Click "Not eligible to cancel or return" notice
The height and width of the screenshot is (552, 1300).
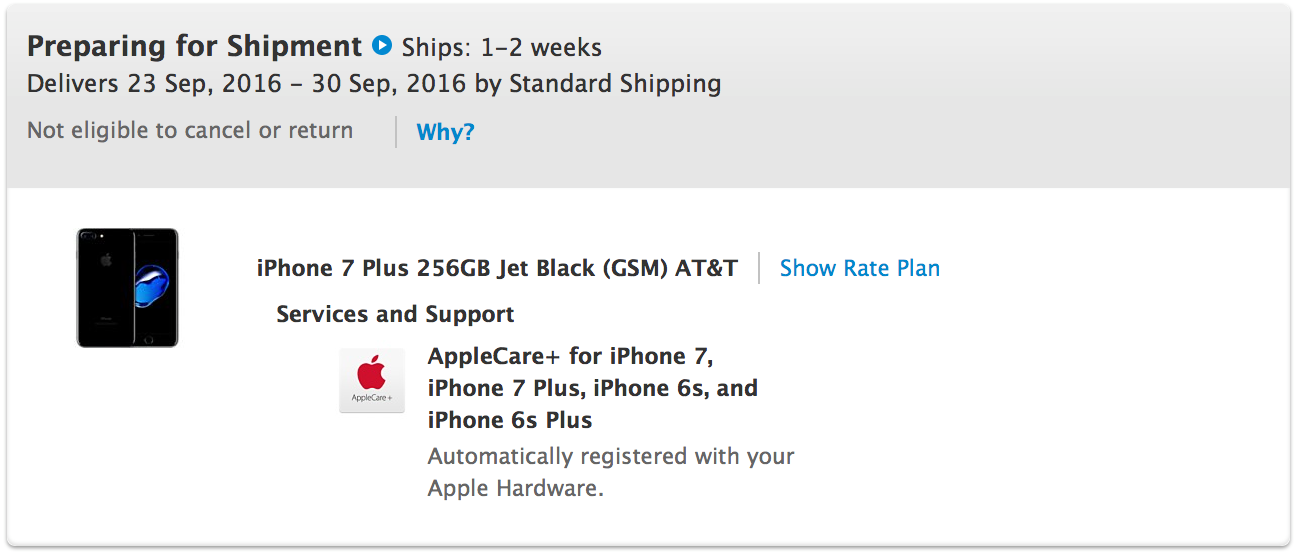190,131
